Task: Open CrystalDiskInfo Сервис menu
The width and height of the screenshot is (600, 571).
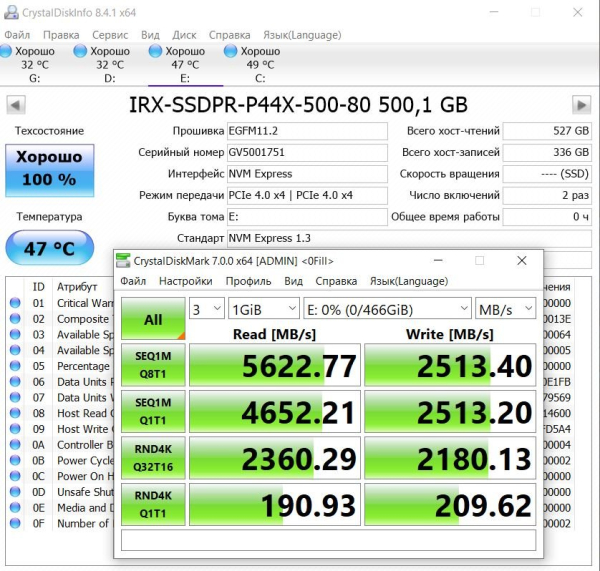Action: coord(110,35)
